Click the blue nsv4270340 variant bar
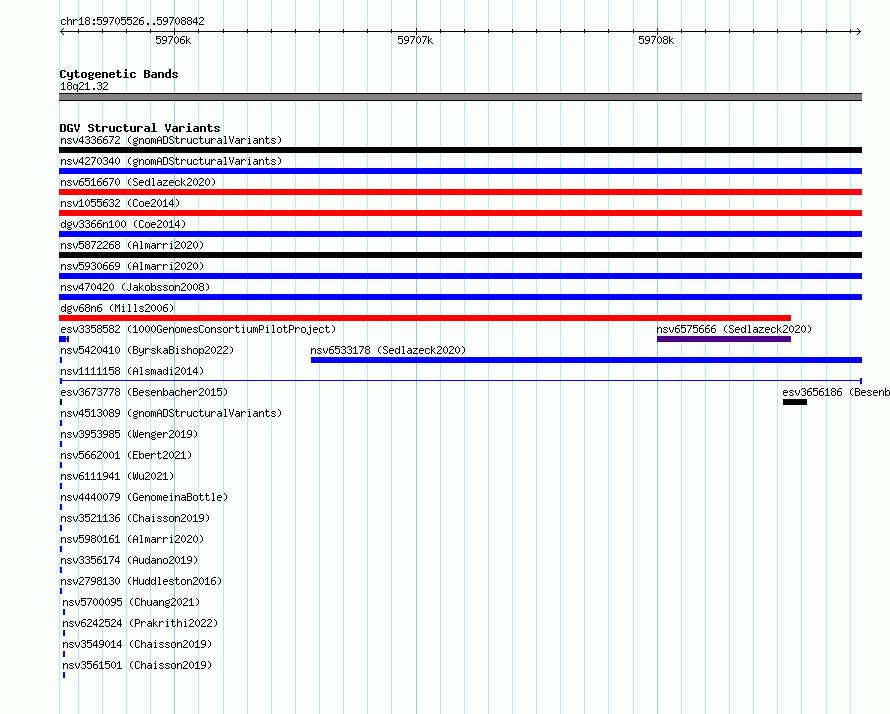890x714 pixels. point(460,171)
